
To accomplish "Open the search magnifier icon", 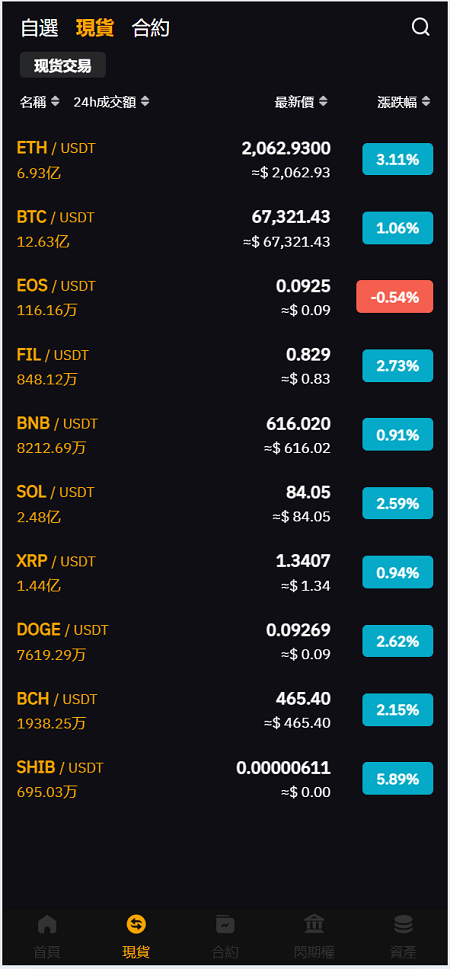I will pos(420,27).
